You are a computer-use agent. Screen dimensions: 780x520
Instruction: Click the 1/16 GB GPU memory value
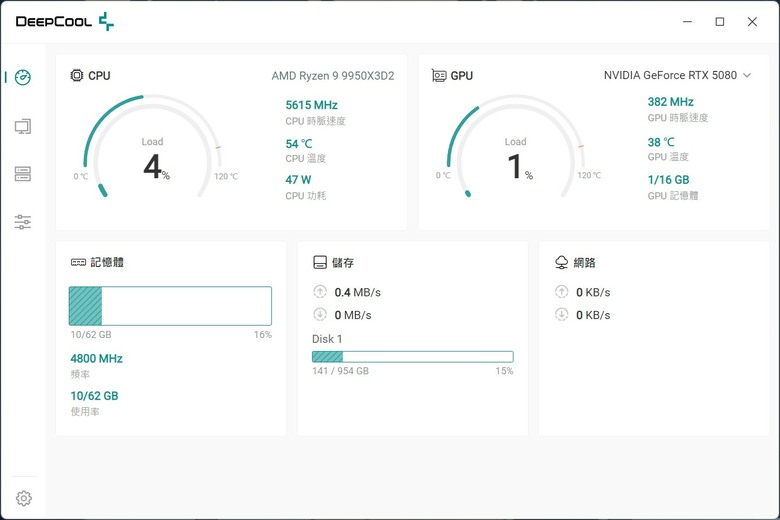pyautogui.click(x=669, y=180)
